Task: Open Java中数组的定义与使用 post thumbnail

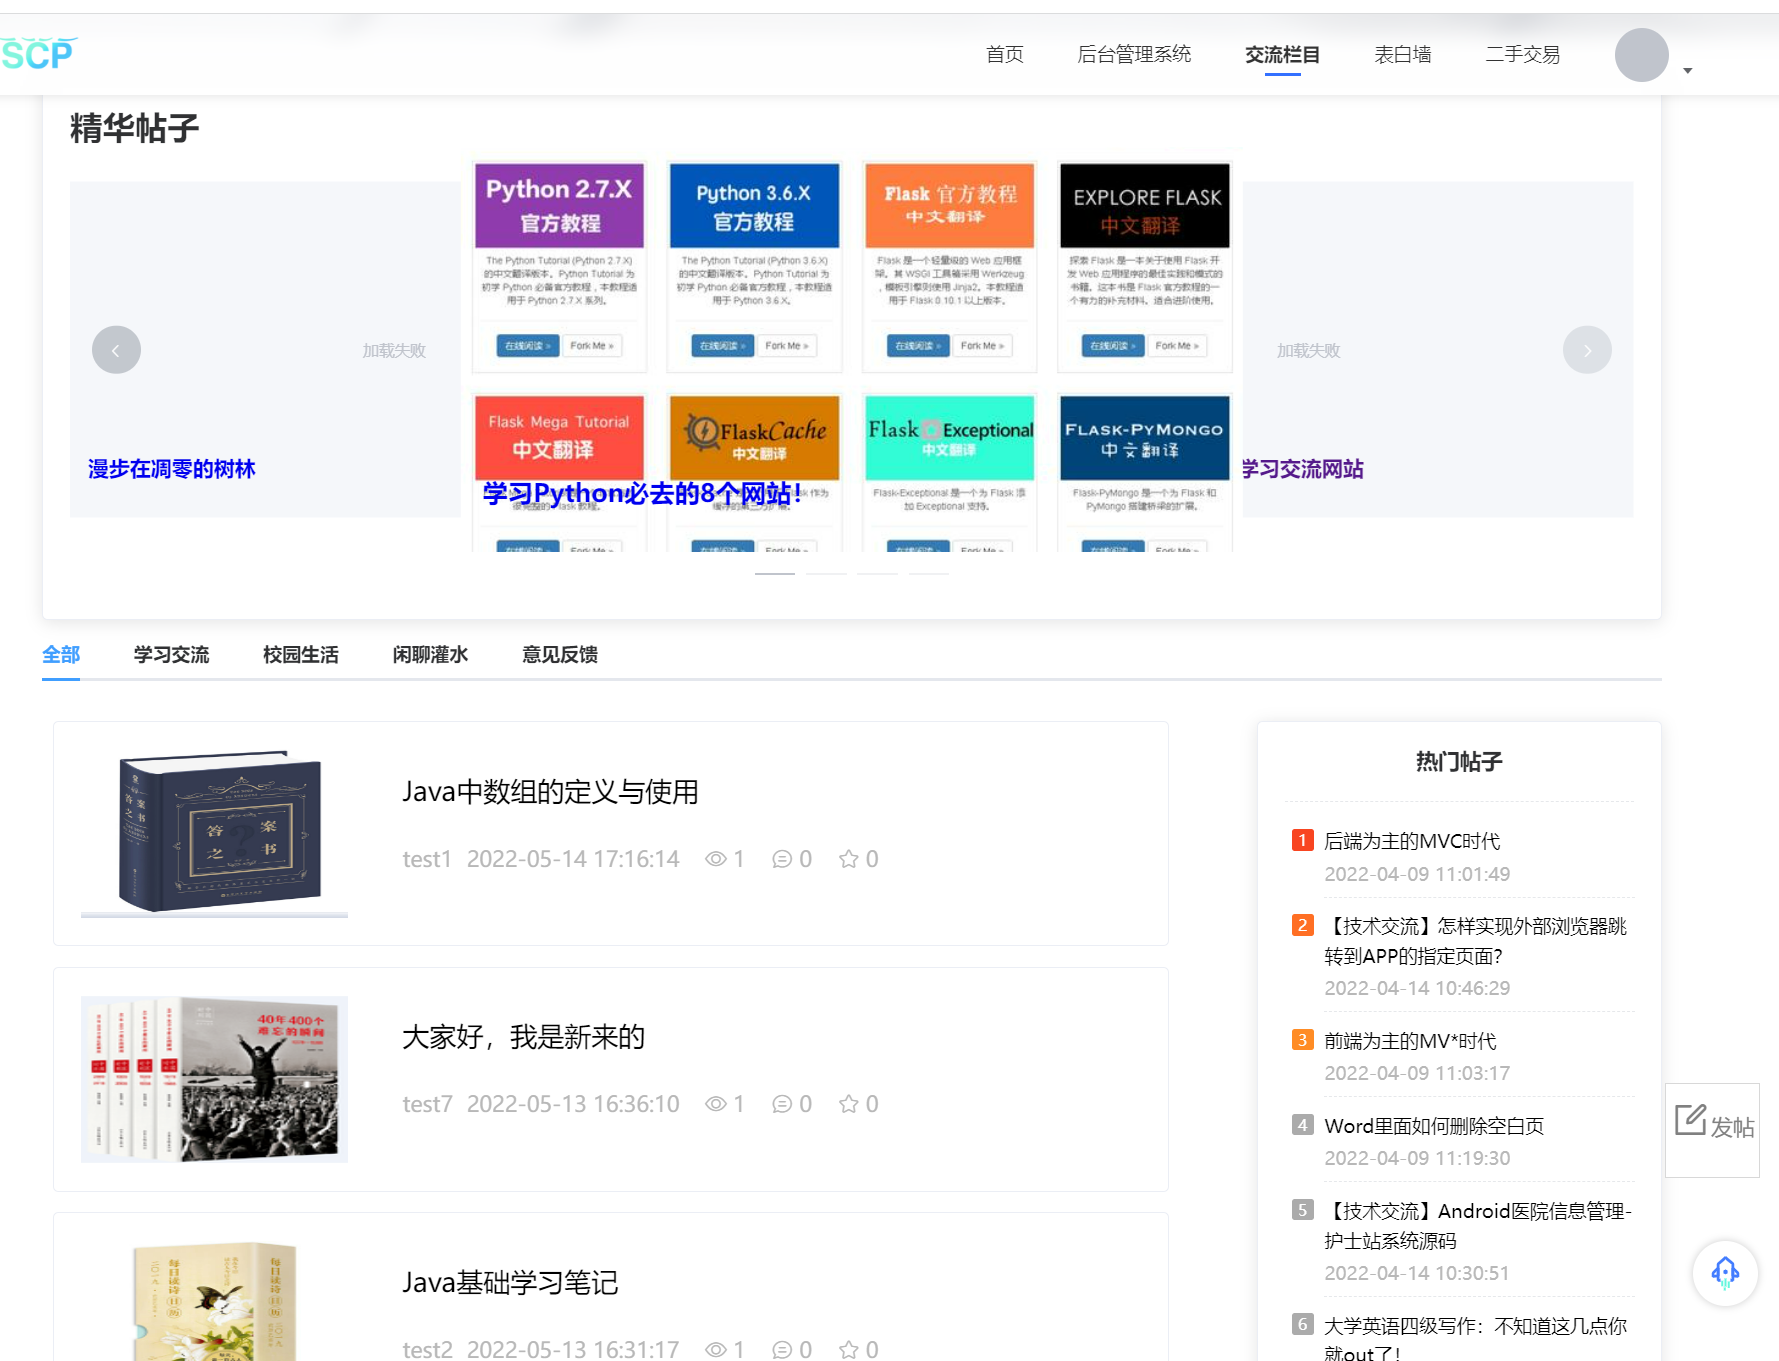Action: [214, 833]
